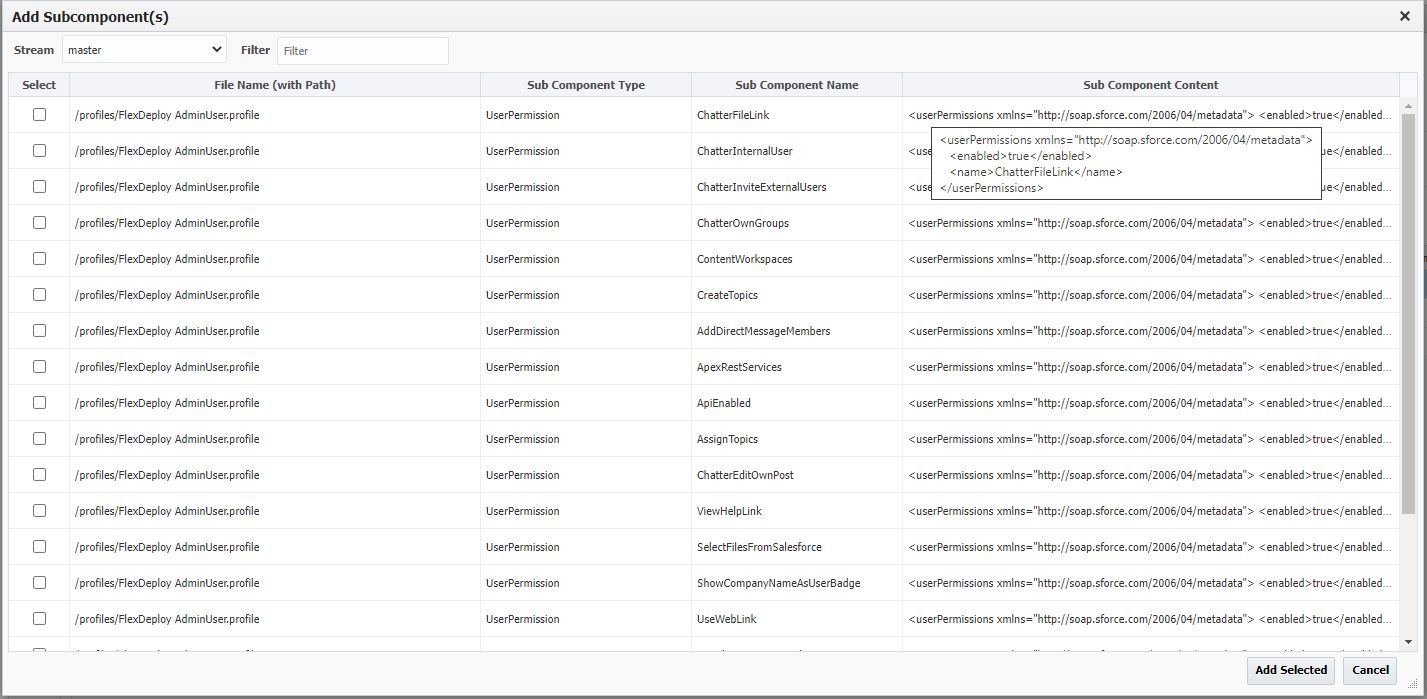Image resolution: width=1427 pixels, height=699 pixels.
Task: Check the ChatterEditOwnPost row checkbox
Action: [x=39, y=475]
